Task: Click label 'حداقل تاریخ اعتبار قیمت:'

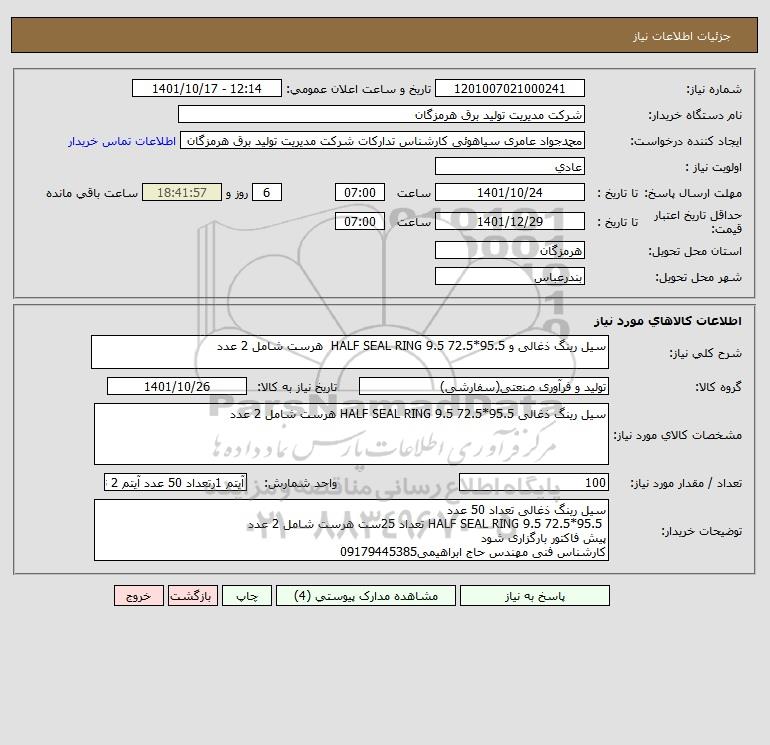Action: click(698, 222)
